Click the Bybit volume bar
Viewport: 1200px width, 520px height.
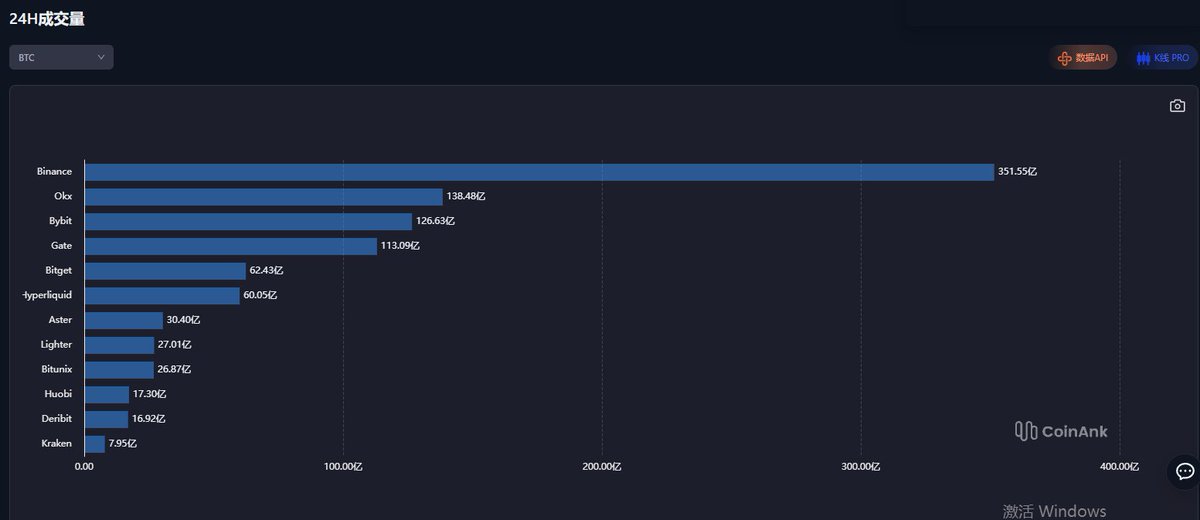pos(248,221)
